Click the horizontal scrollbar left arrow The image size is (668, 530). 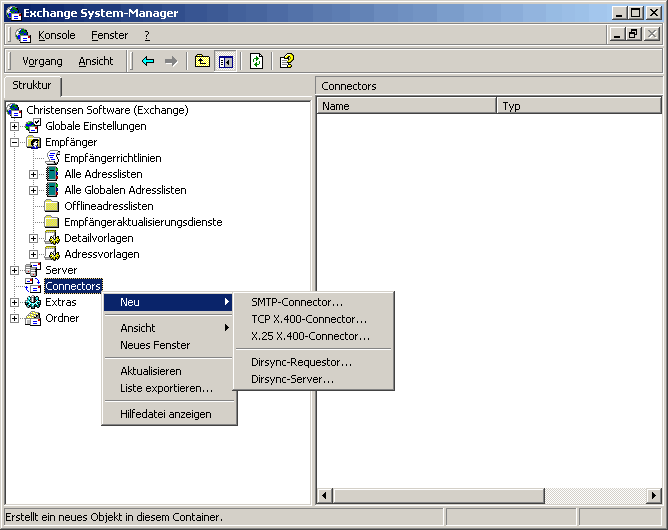tap(325, 495)
